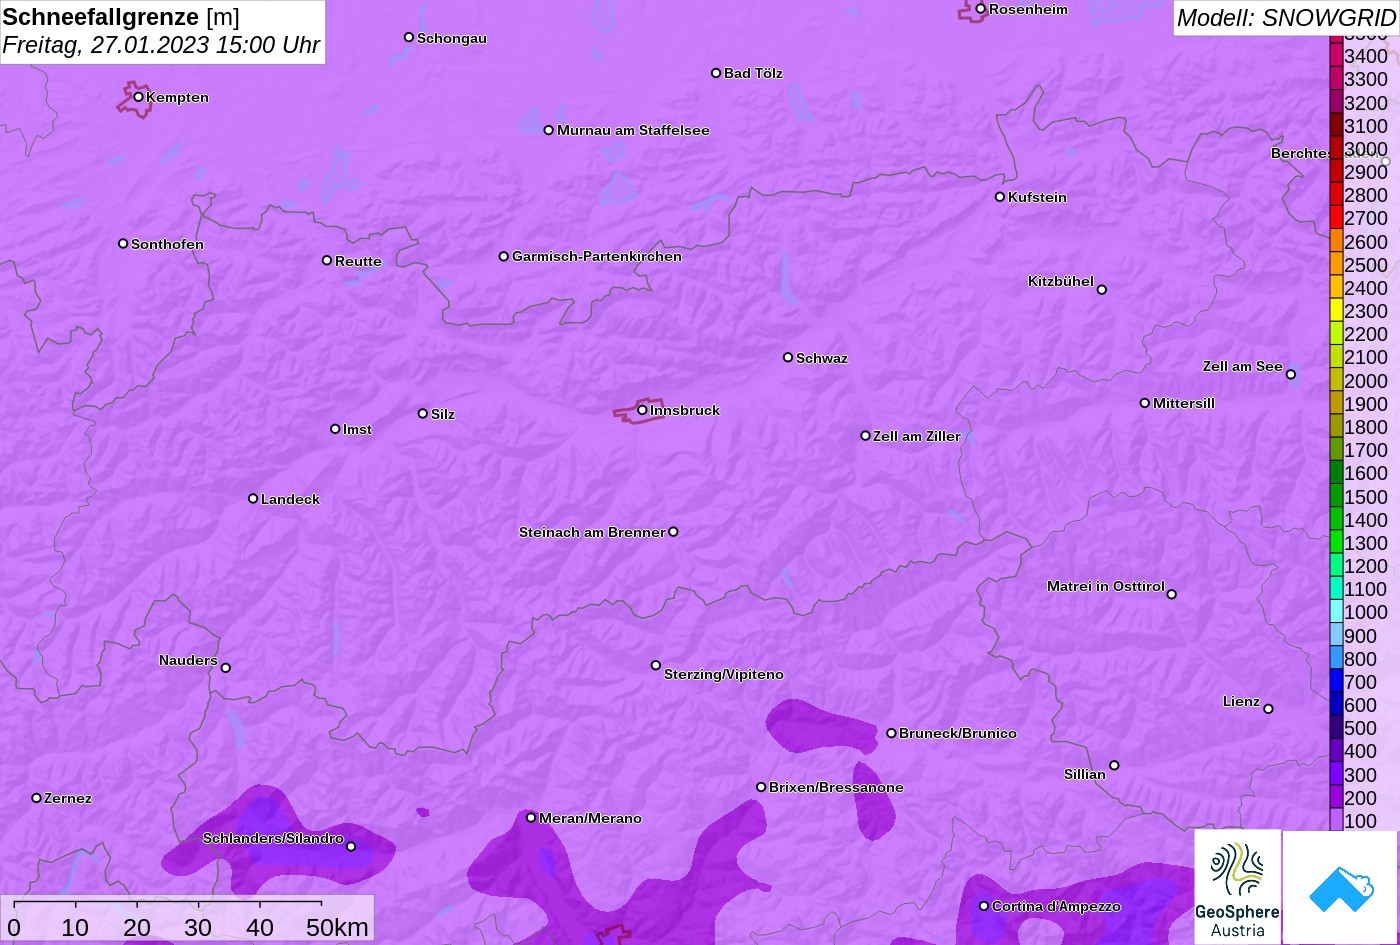
Task: Click the Kitzbühel location dot
Action: pyautogui.click(x=1102, y=290)
